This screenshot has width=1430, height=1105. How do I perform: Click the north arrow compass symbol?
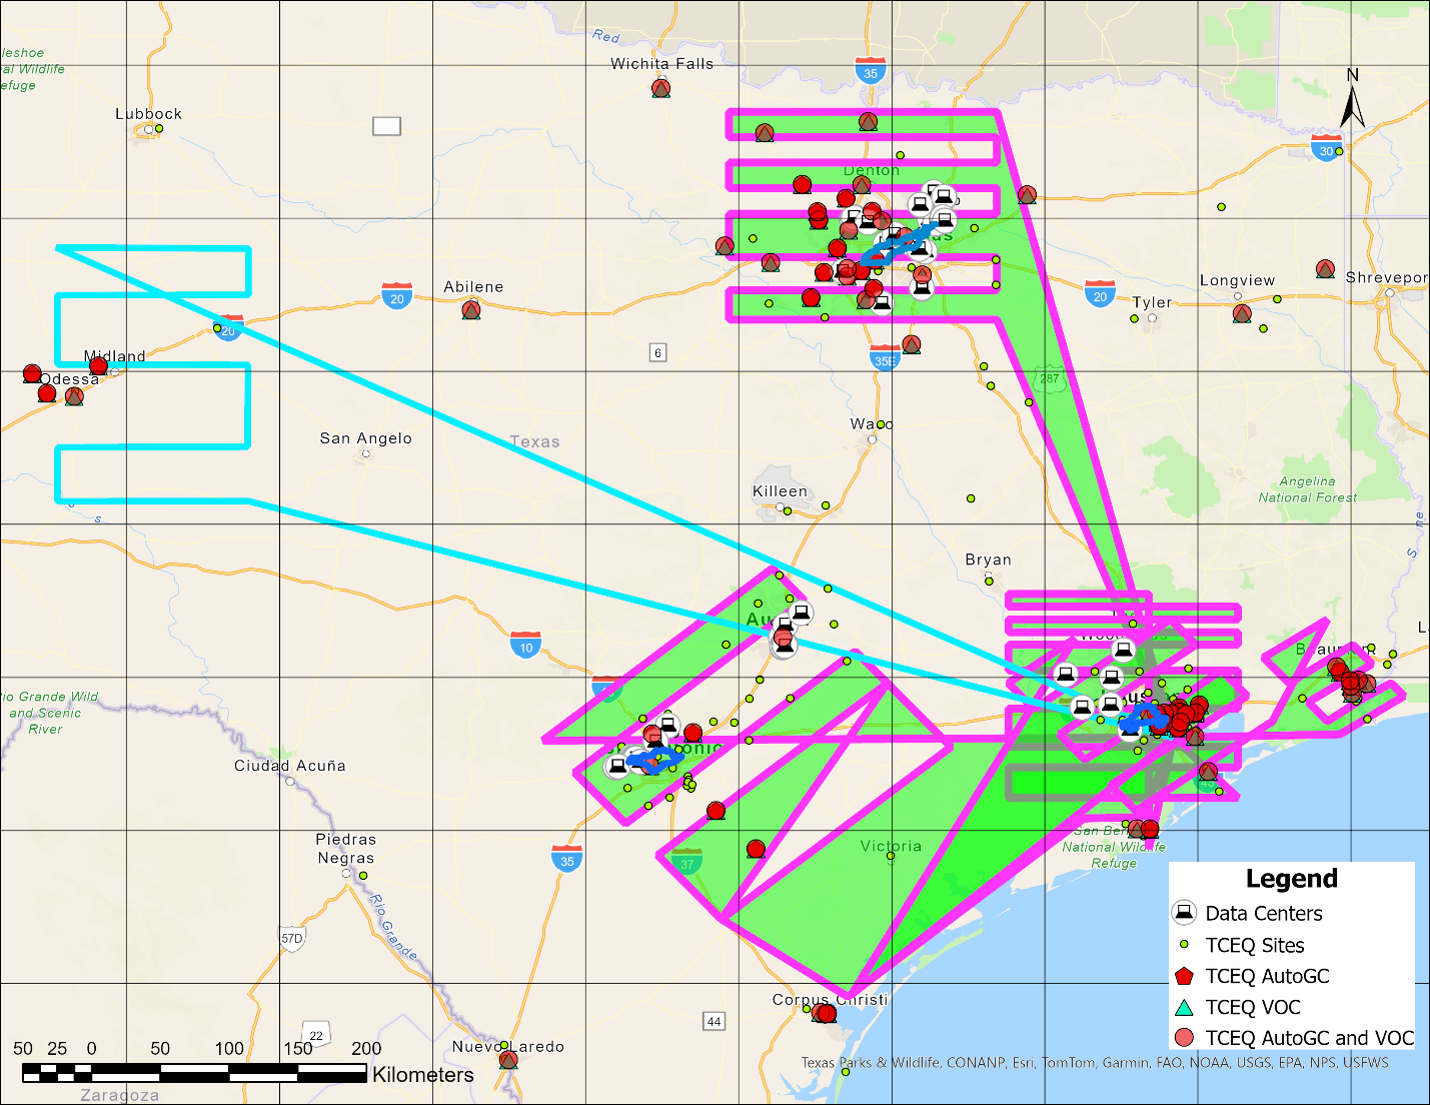pos(1352,102)
